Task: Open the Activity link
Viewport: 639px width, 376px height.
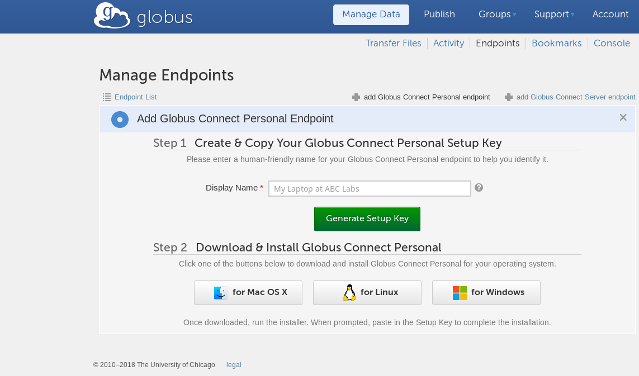Action: [x=448, y=43]
